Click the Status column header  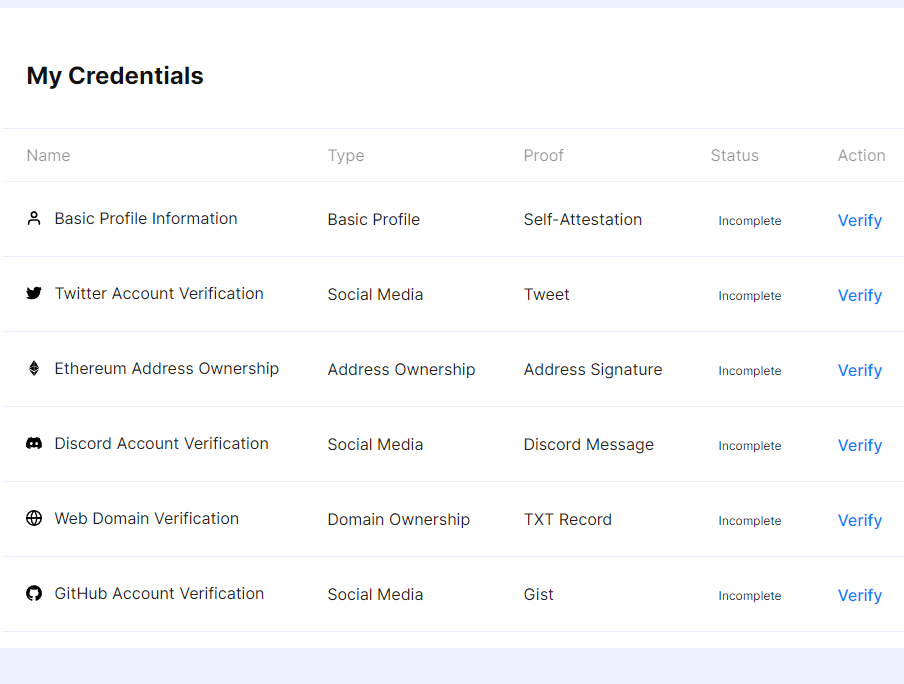[x=734, y=155]
